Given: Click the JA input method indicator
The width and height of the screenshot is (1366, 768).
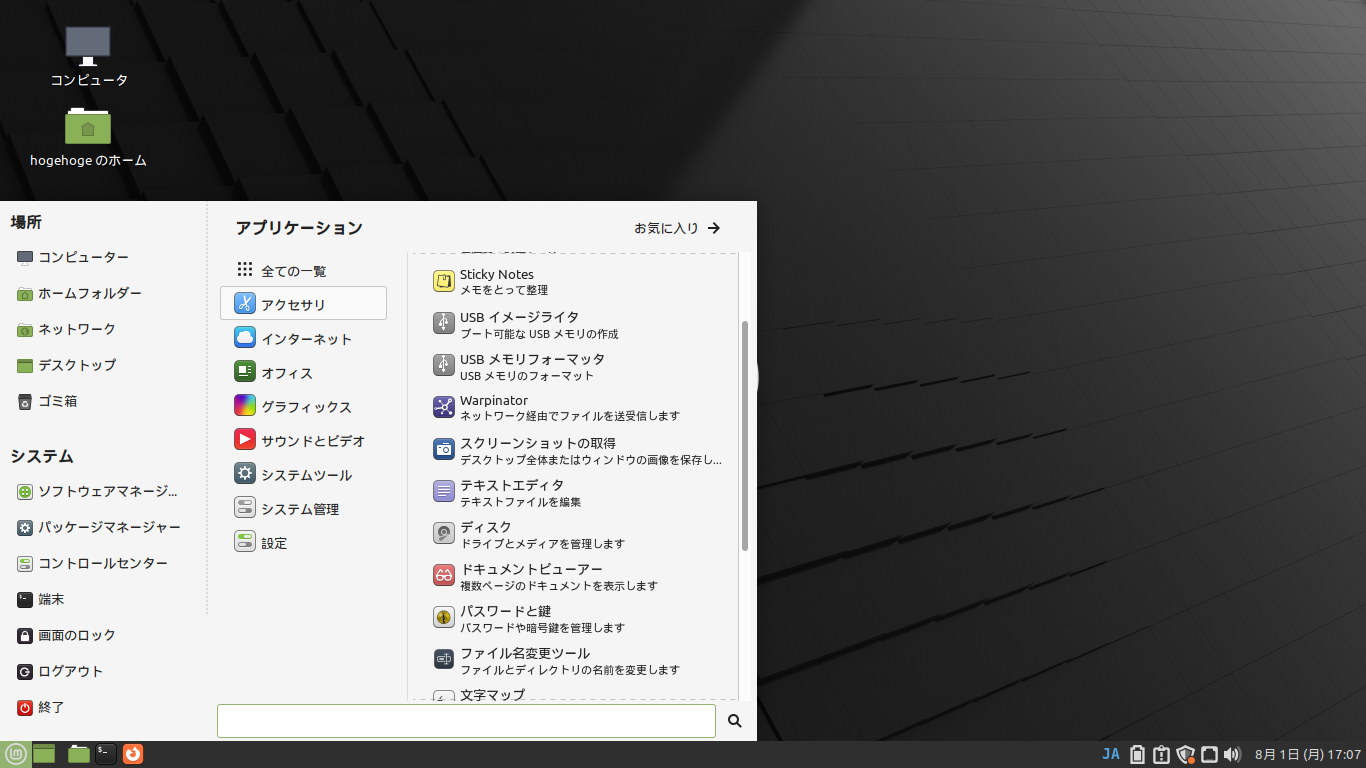Looking at the screenshot, I should click(x=1111, y=754).
